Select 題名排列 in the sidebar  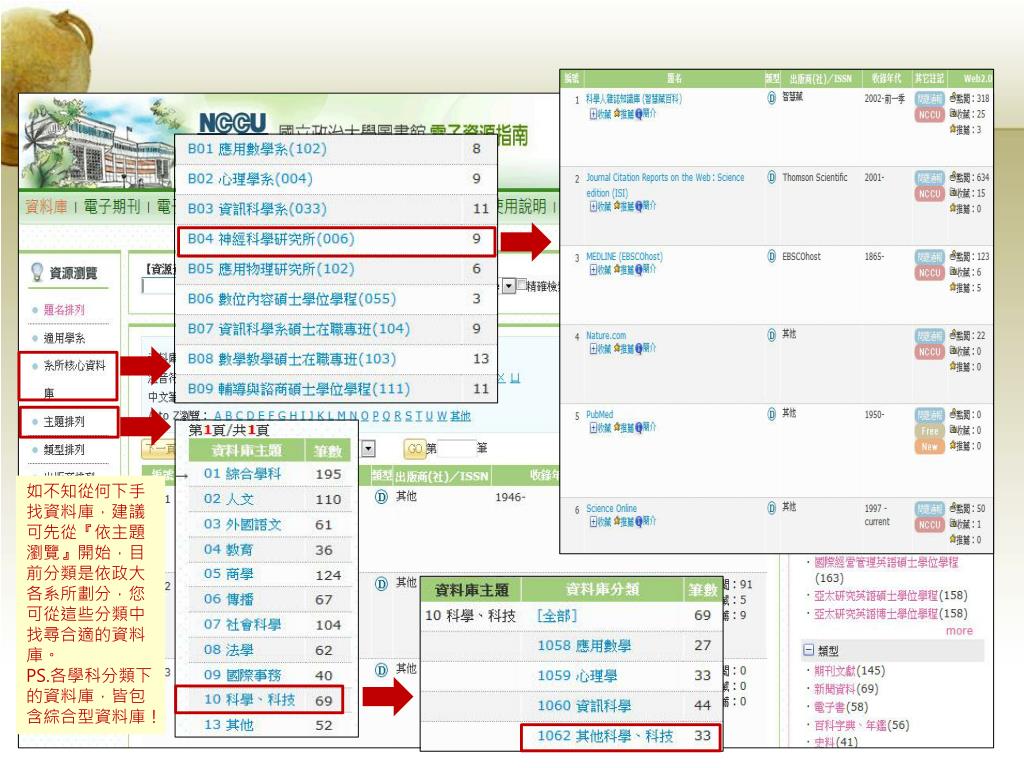click(64, 310)
